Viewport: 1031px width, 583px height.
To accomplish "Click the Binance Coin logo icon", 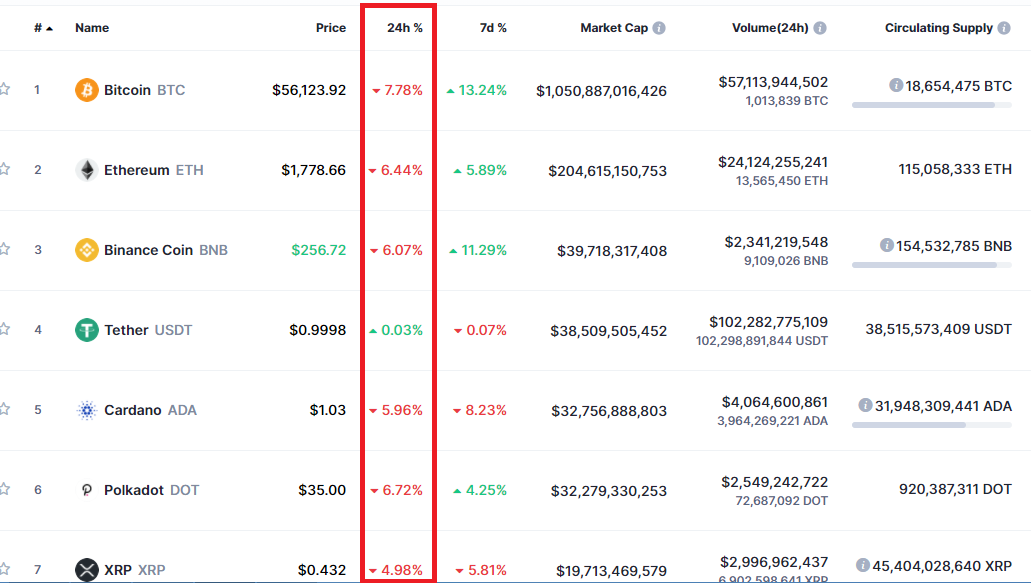I will pyautogui.click(x=87, y=250).
